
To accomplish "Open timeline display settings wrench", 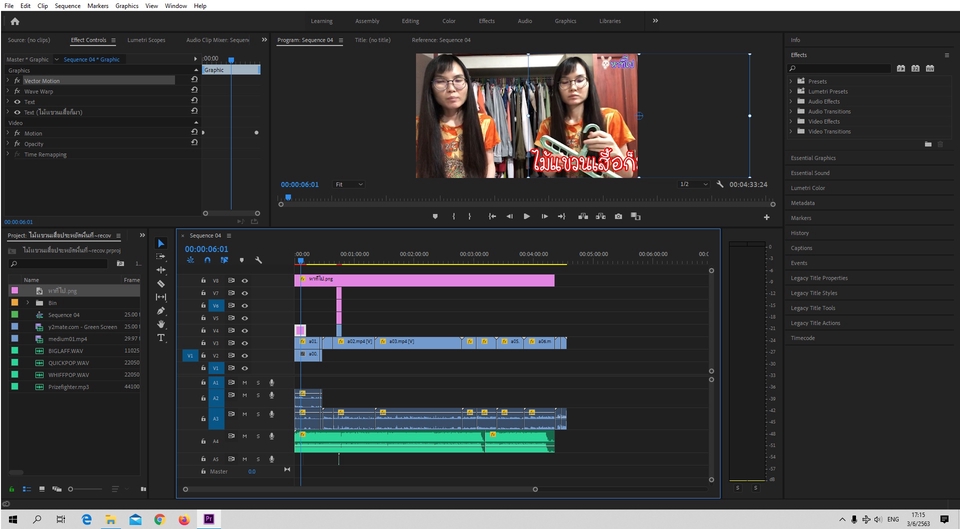I will [258, 260].
